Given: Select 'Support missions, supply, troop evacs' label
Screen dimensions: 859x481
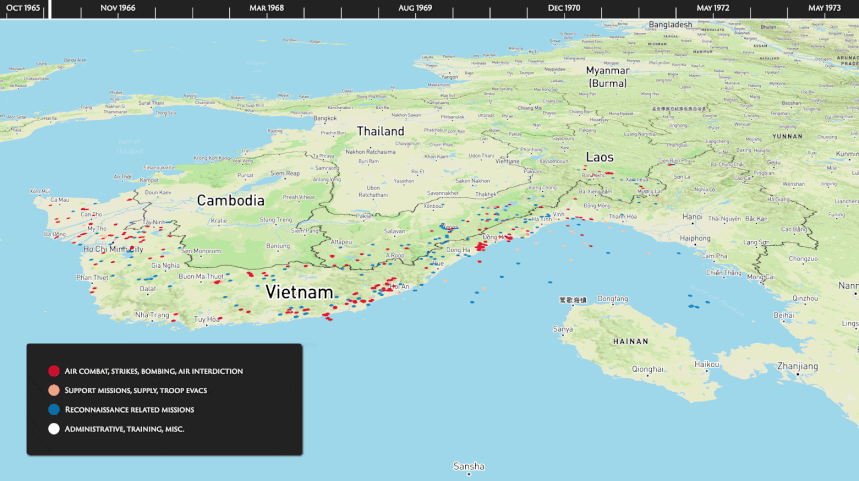Looking at the screenshot, I should [135, 390].
